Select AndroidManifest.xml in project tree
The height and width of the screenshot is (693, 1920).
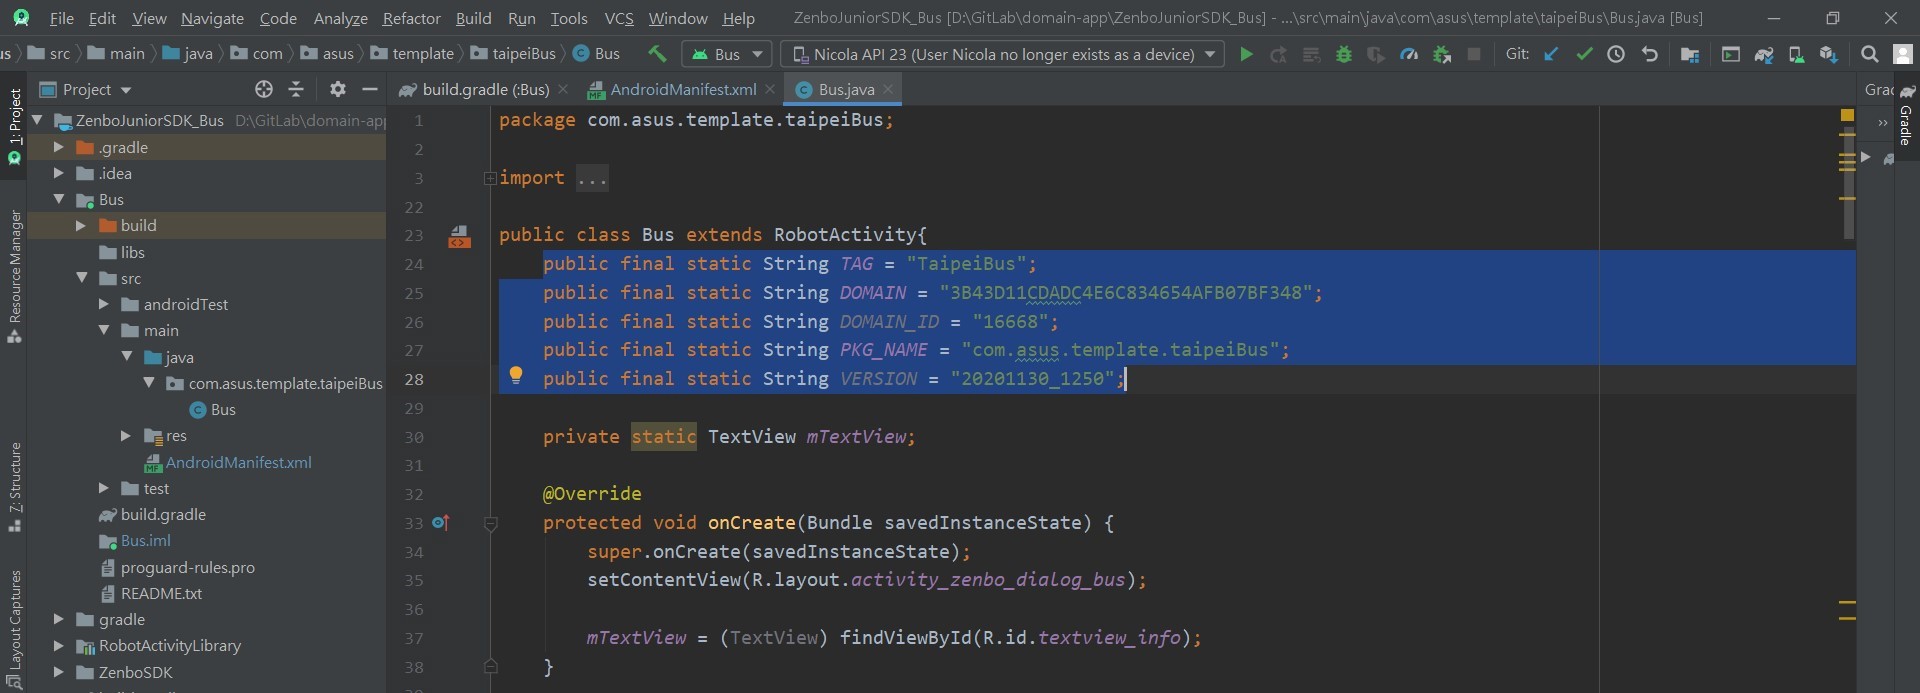228,462
